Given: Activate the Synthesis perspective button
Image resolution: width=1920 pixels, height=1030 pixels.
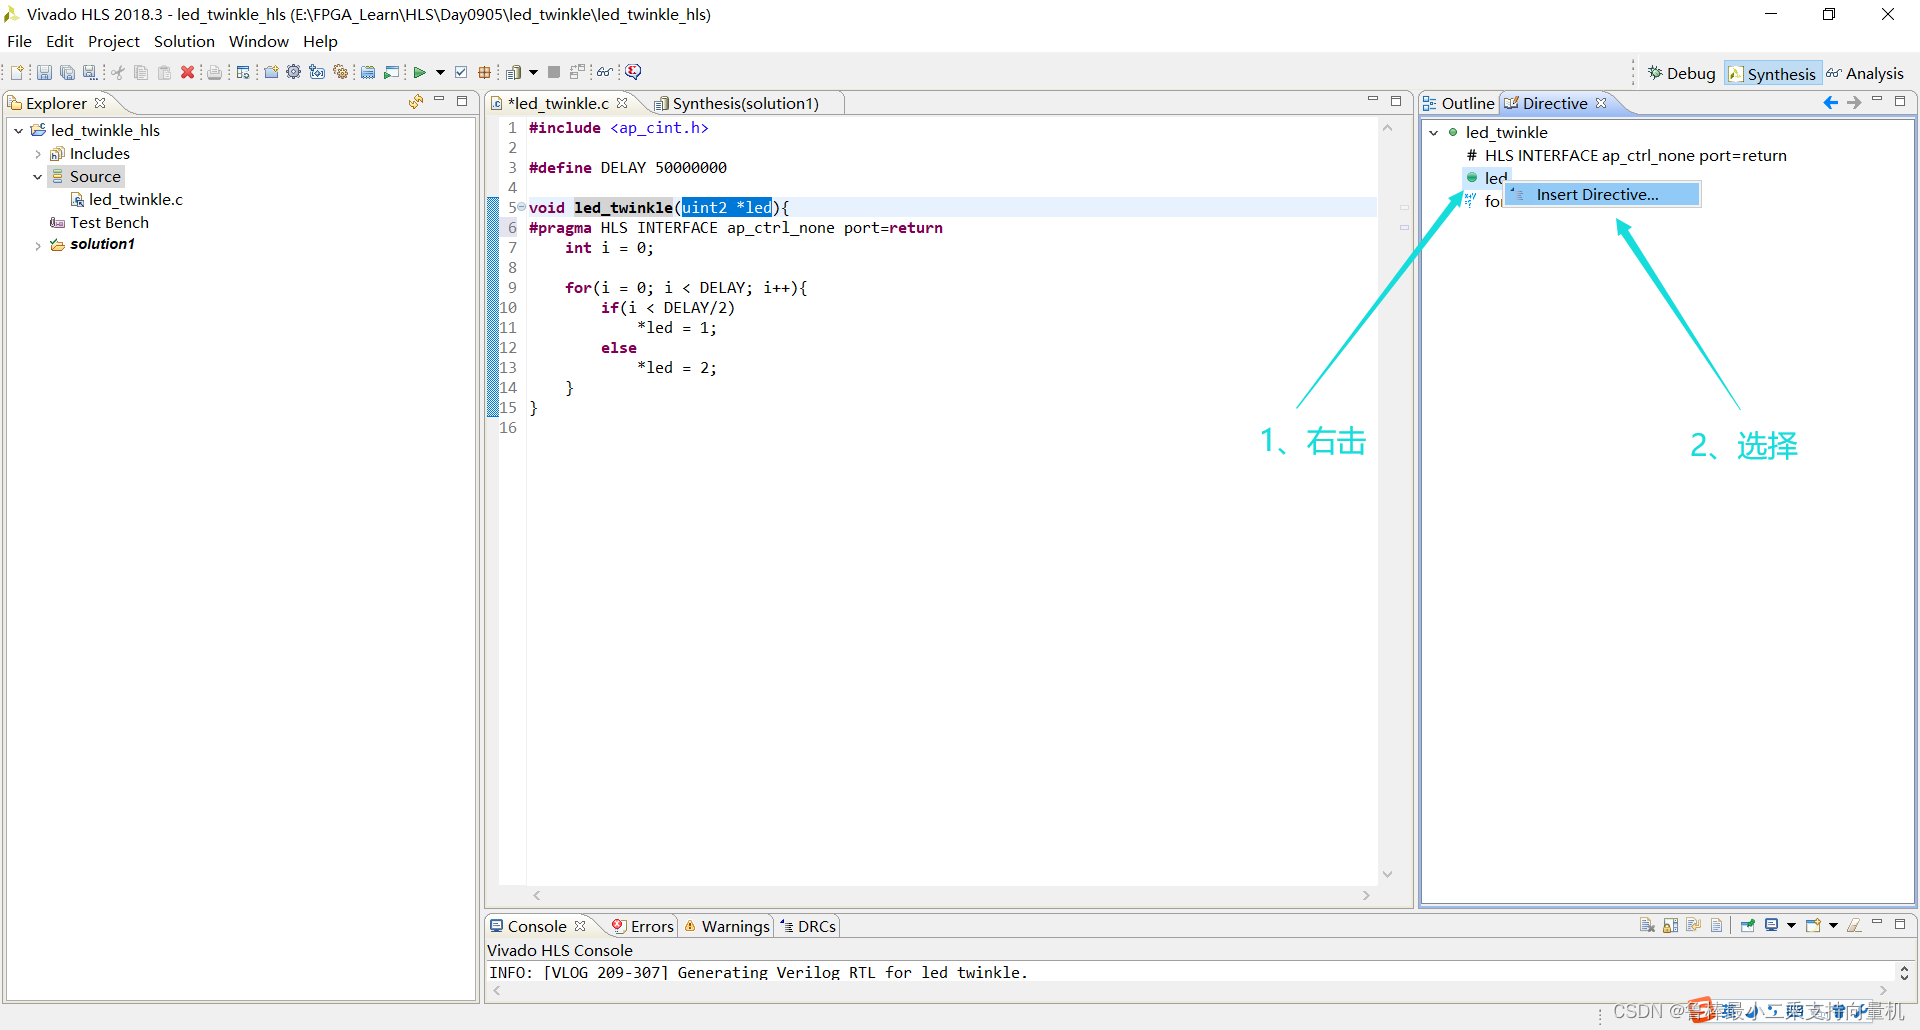Looking at the screenshot, I should [1772, 73].
